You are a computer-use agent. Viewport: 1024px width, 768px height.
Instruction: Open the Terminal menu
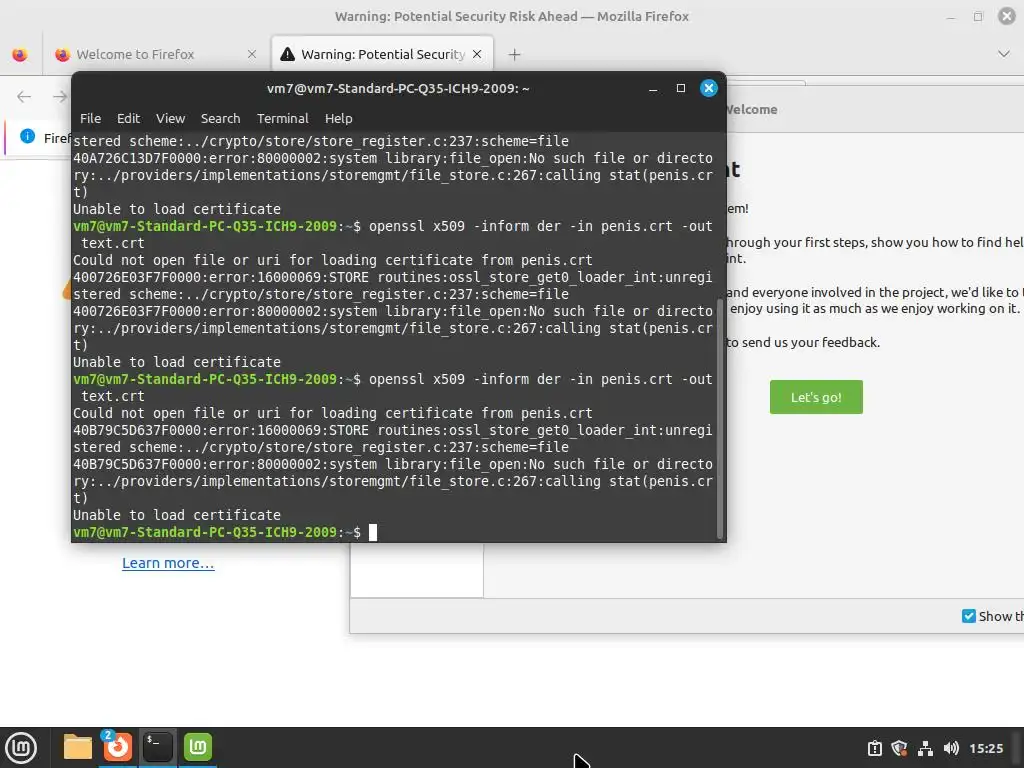pyautogui.click(x=282, y=118)
